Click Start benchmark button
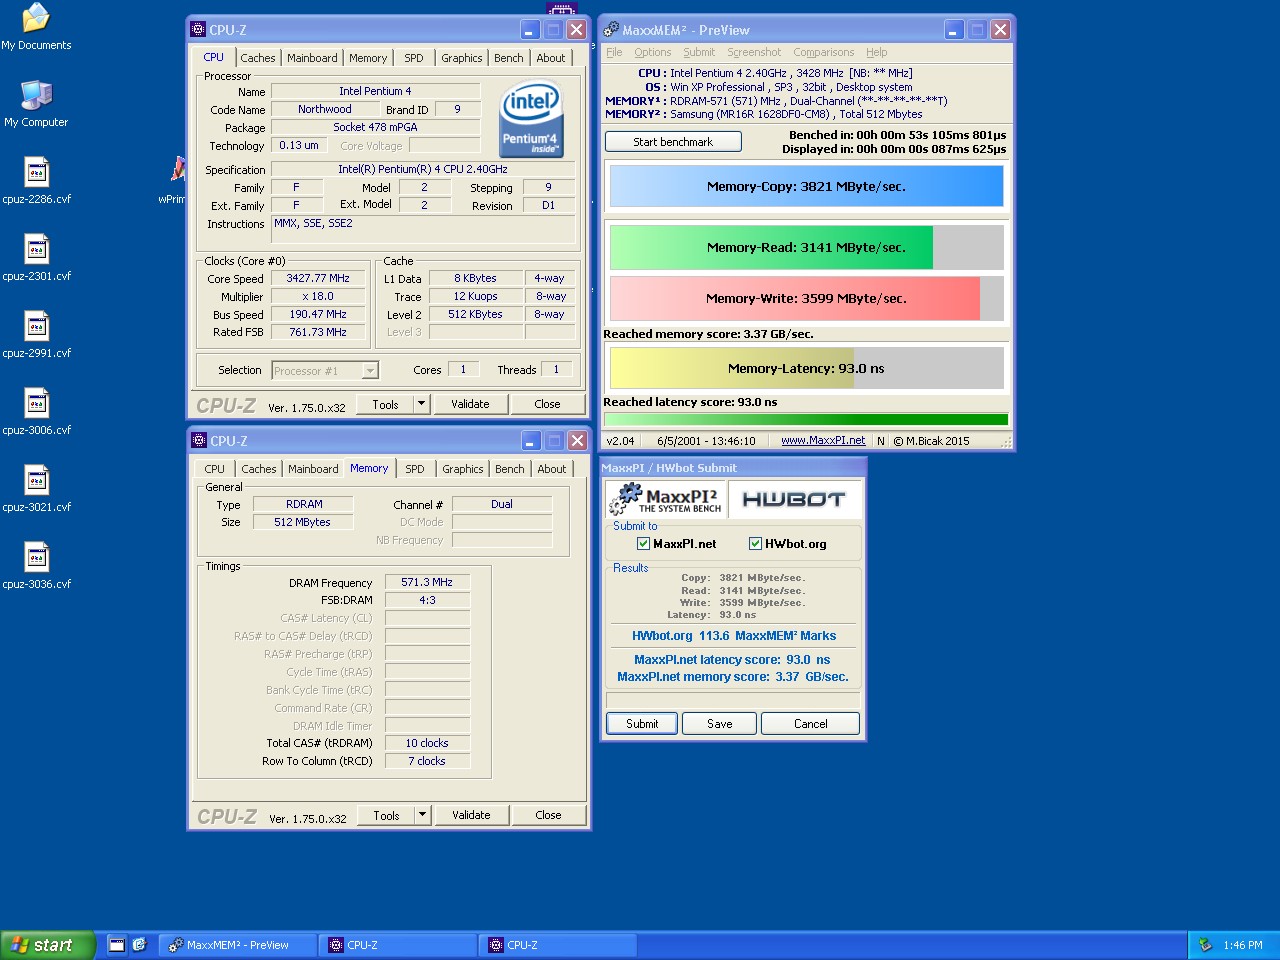 (673, 142)
